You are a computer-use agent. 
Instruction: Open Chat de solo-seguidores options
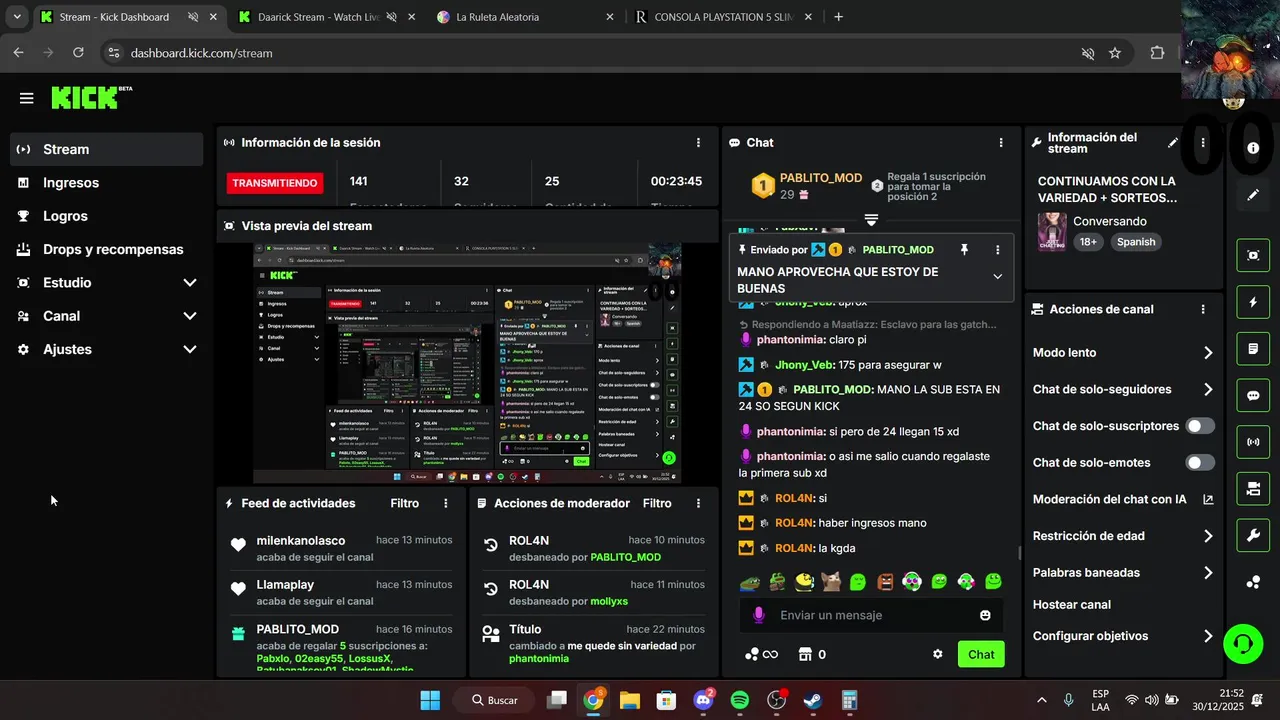tap(1208, 390)
